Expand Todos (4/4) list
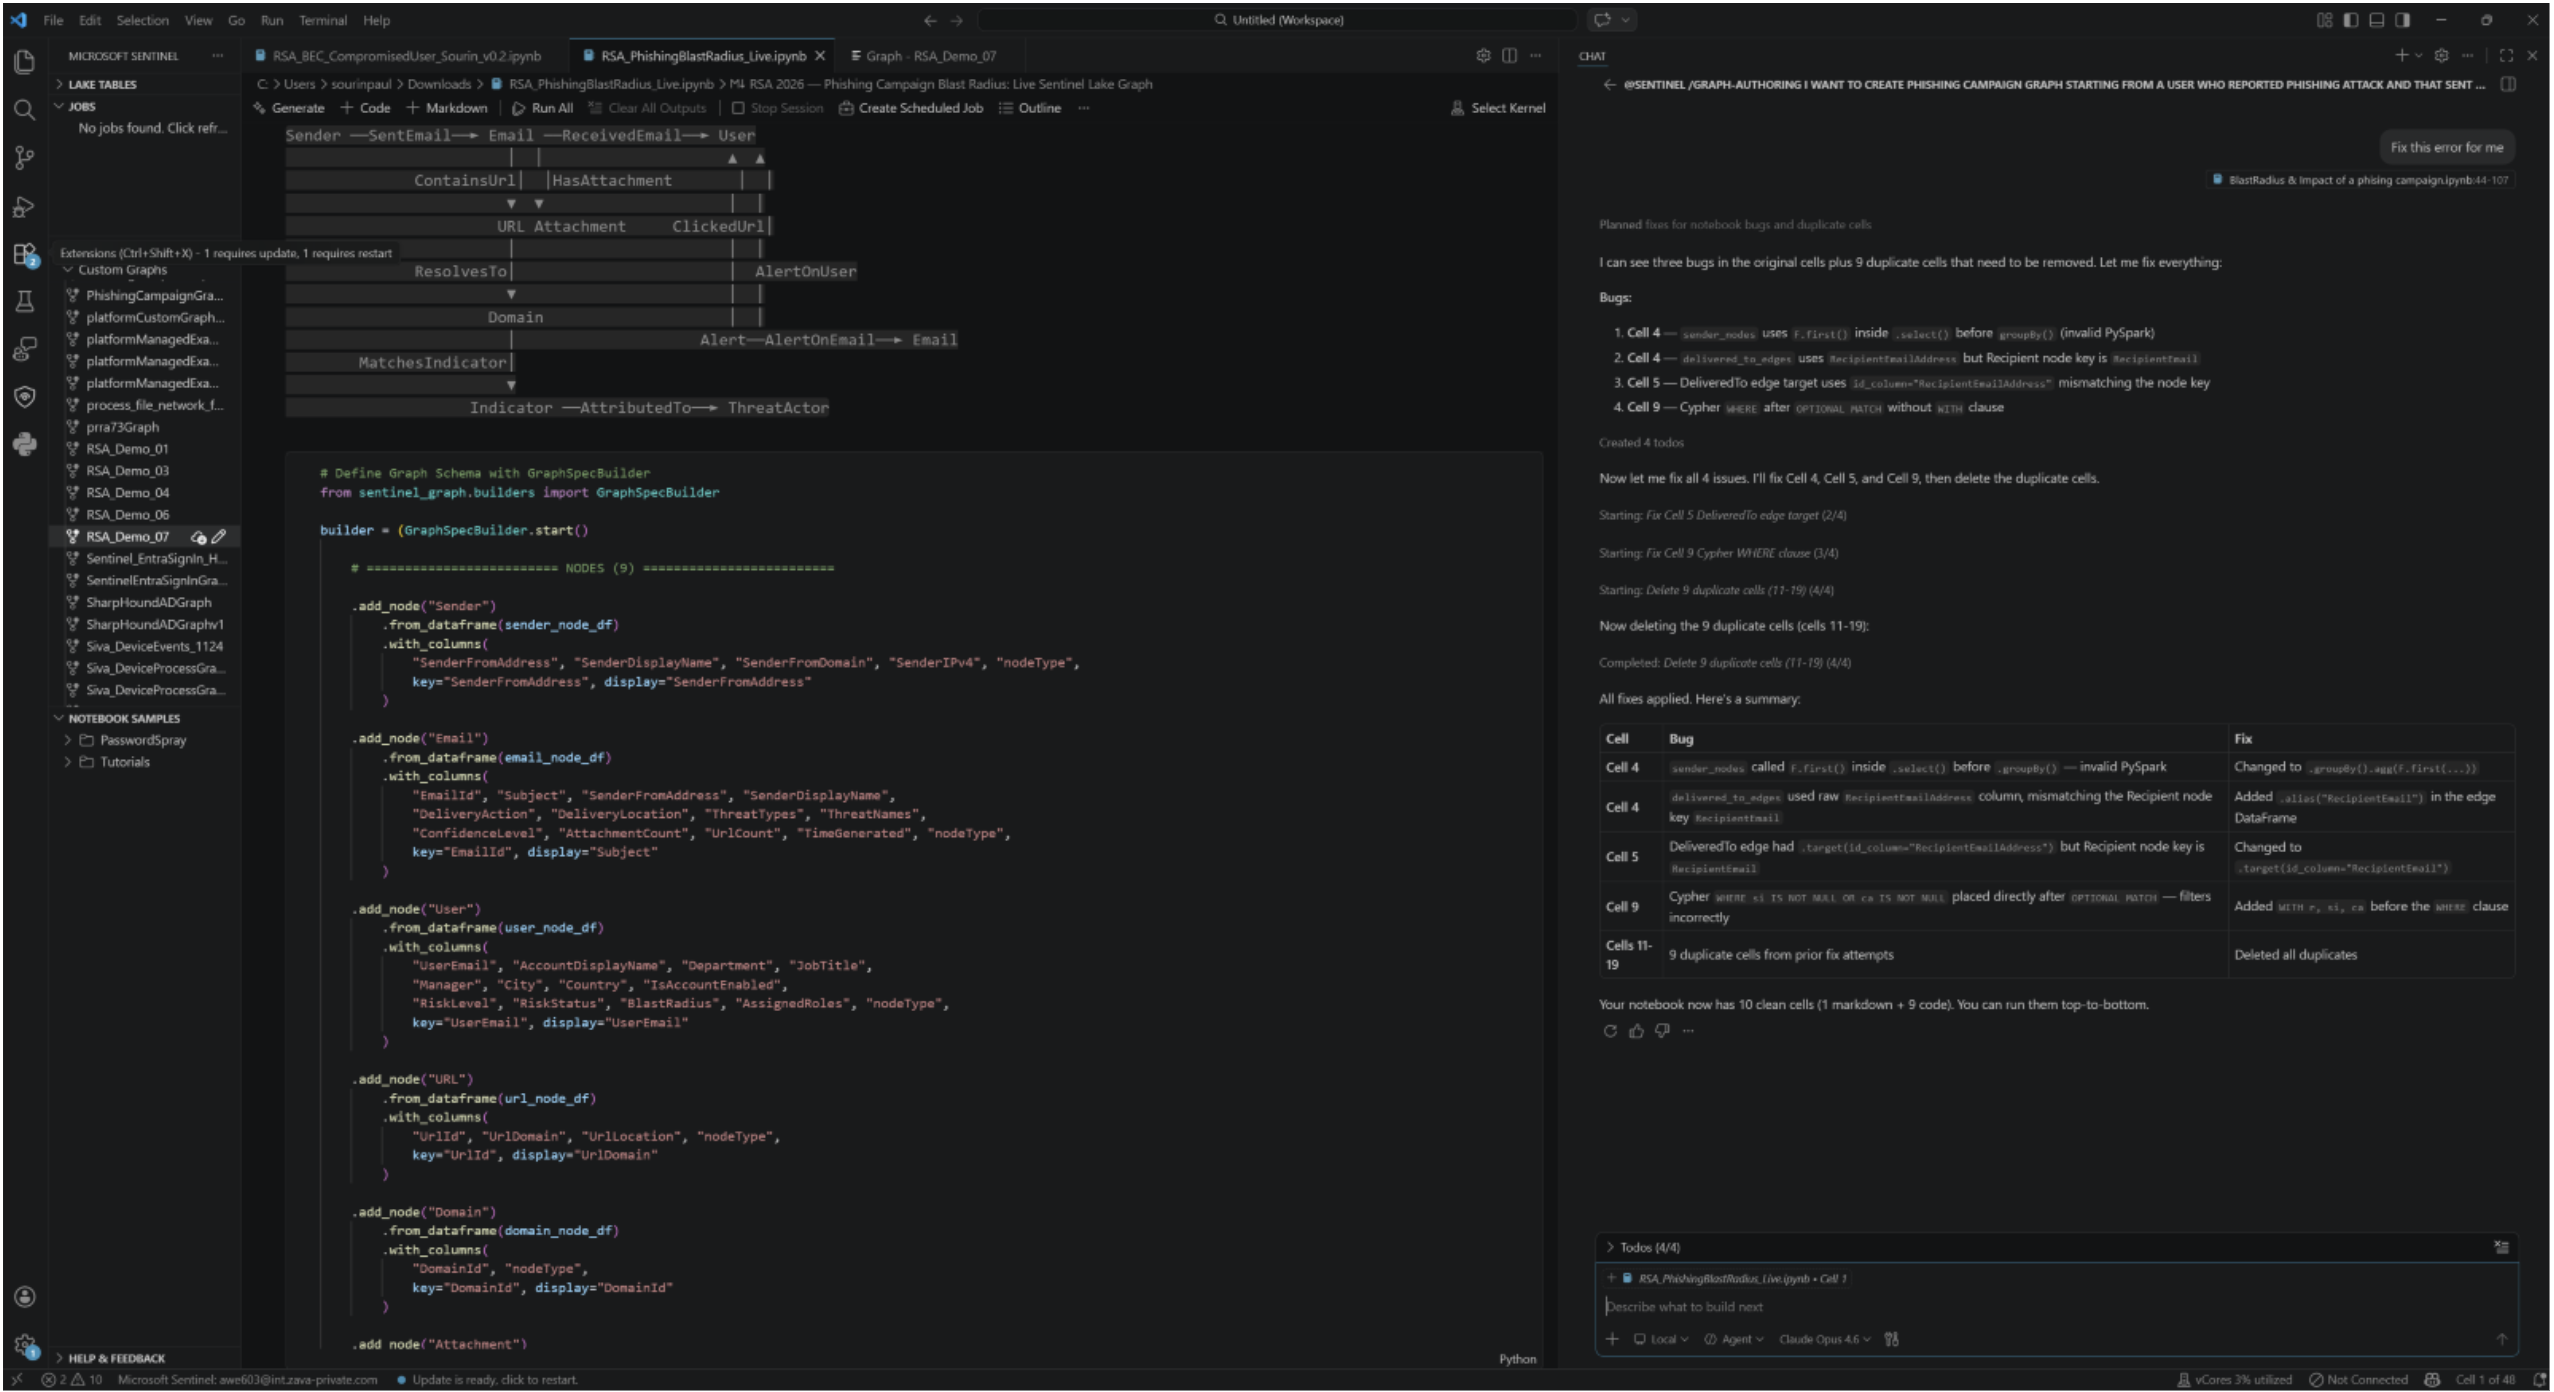The width and height of the screenshot is (2554, 1392). tap(1648, 1247)
